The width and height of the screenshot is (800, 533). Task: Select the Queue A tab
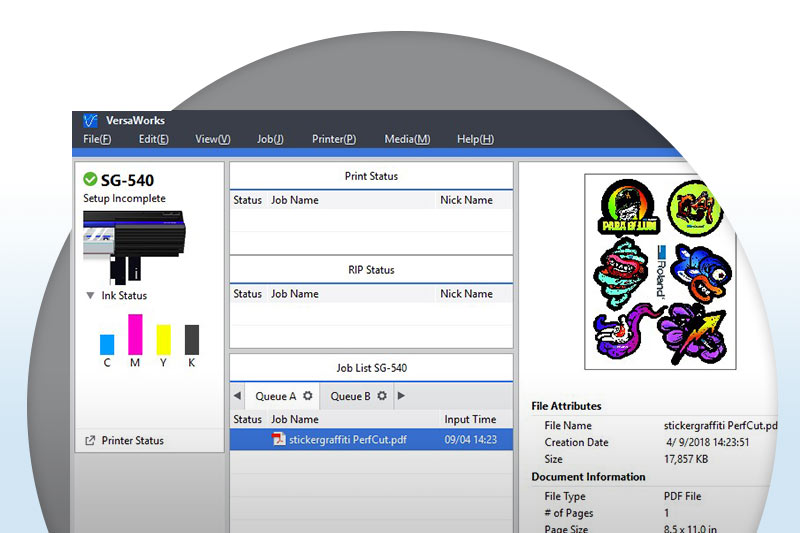[x=276, y=396]
